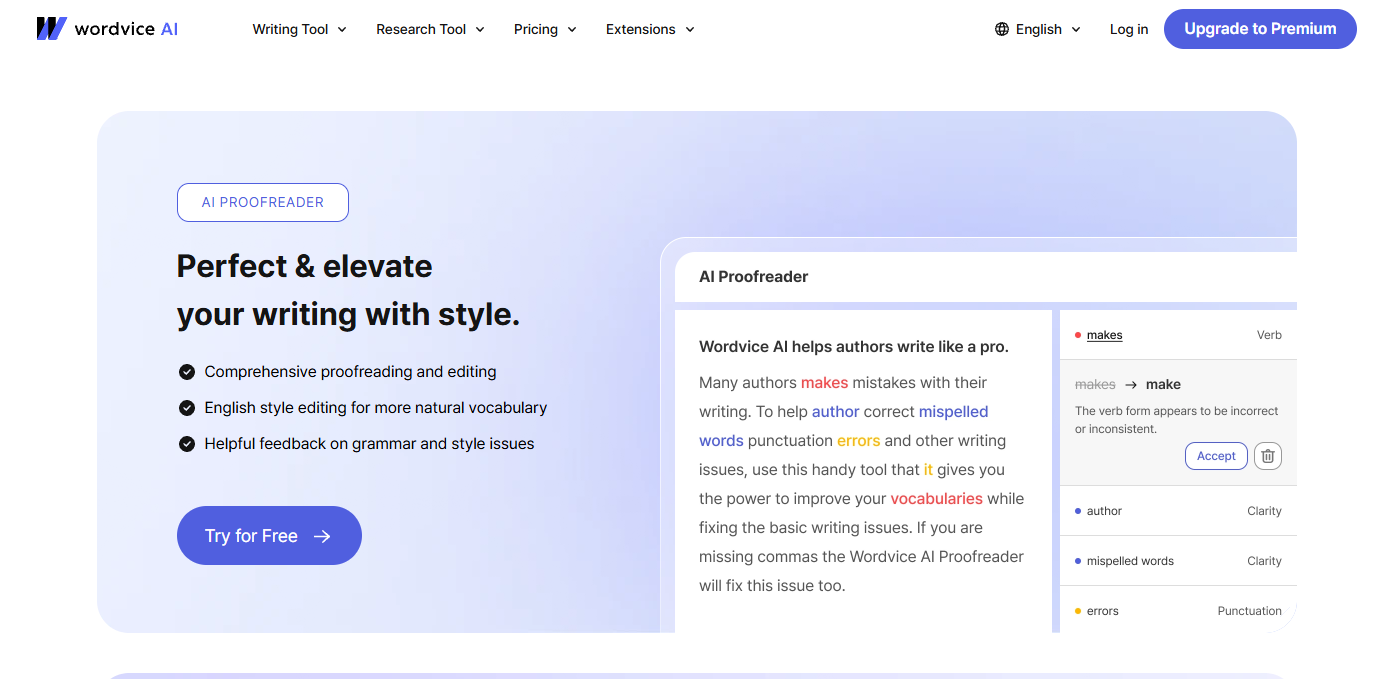The height and width of the screenshot is (679, 1388).
Task: Click checkmark icon beside Comprehensive proofreading
Action: [187, 372]
